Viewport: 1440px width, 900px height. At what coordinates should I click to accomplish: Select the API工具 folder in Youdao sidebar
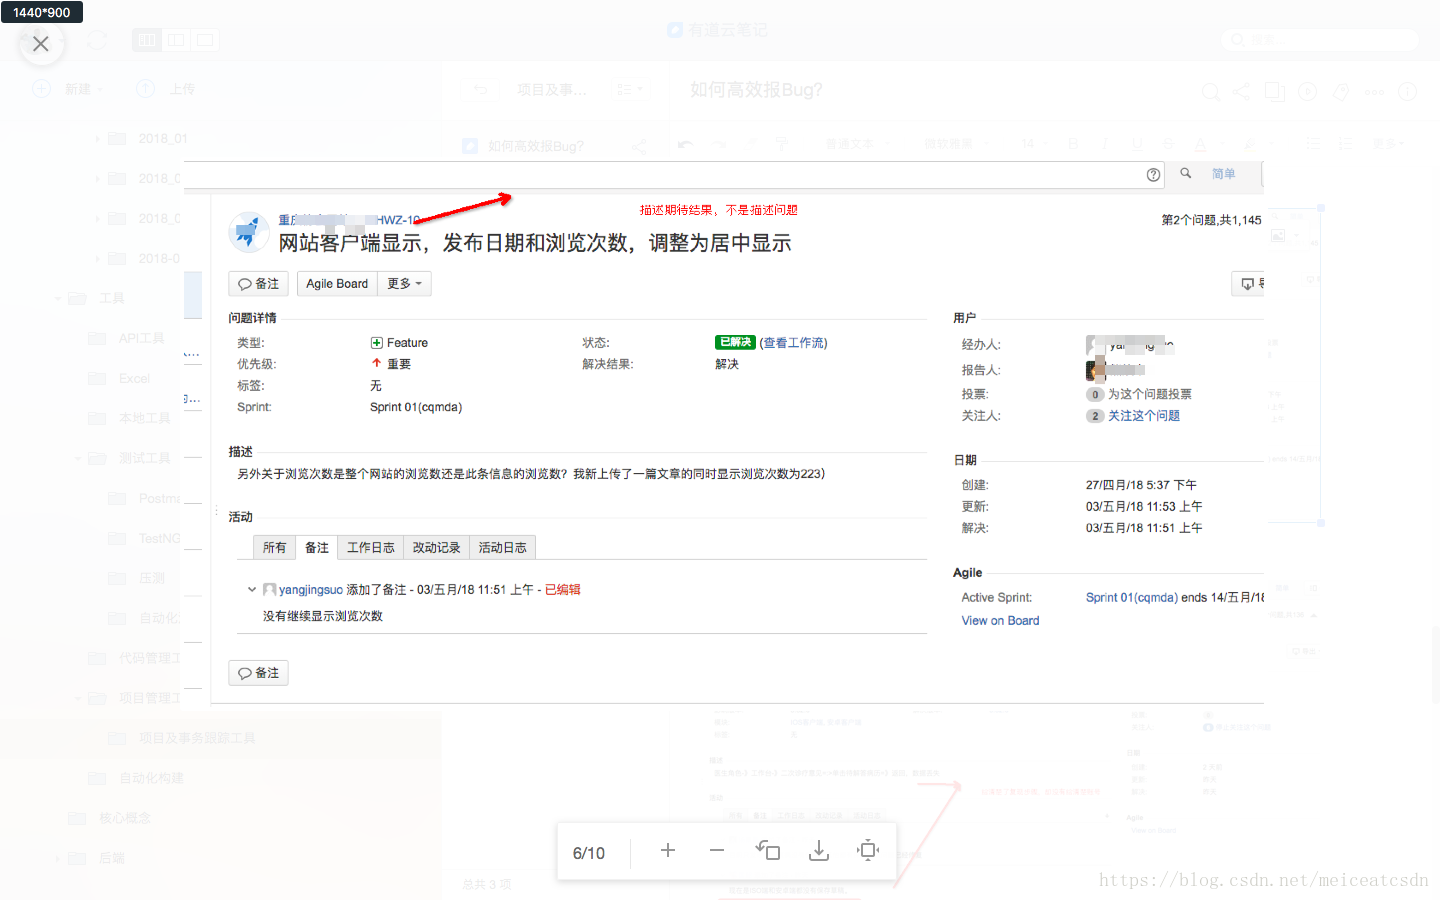coord(127,338)
